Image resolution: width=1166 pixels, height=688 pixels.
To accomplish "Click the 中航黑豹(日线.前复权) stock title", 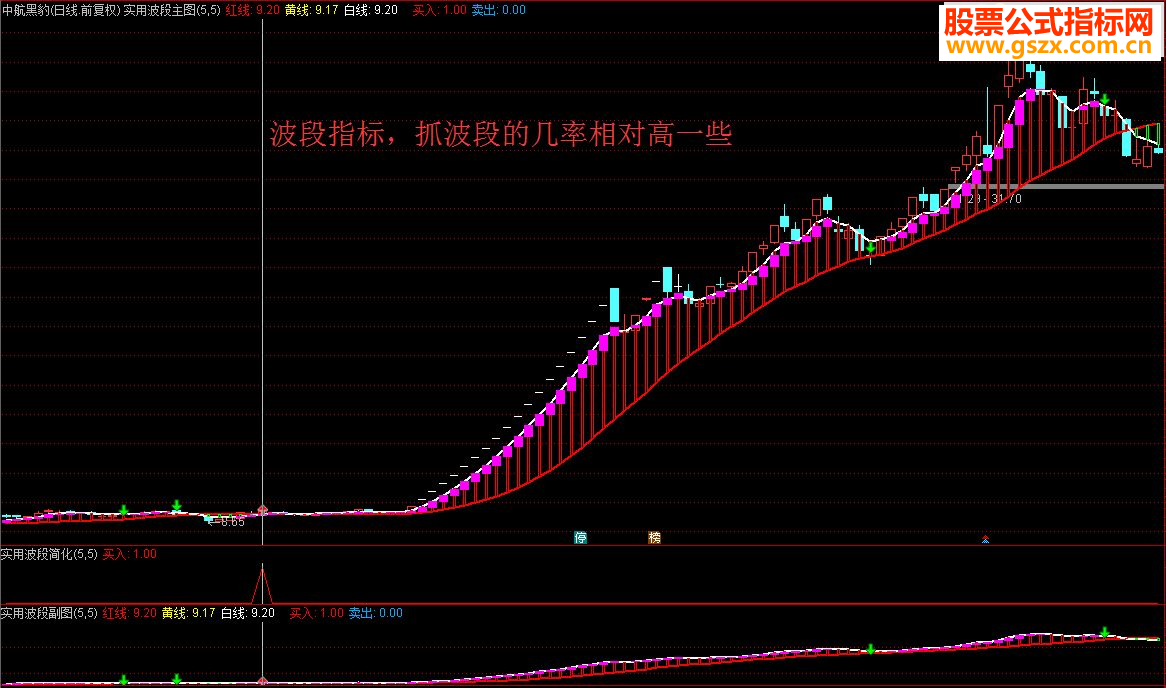I will (x=61, y=10).
